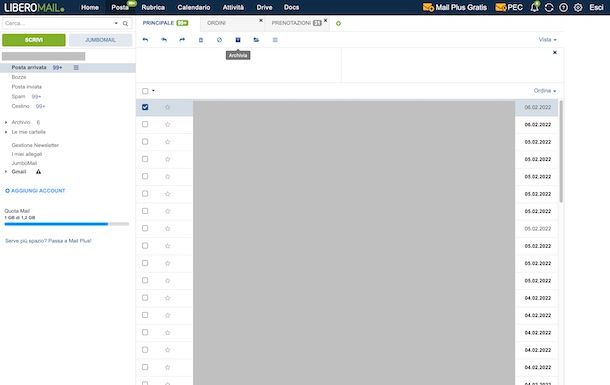Open notifications bell icon

click(535, 7)
